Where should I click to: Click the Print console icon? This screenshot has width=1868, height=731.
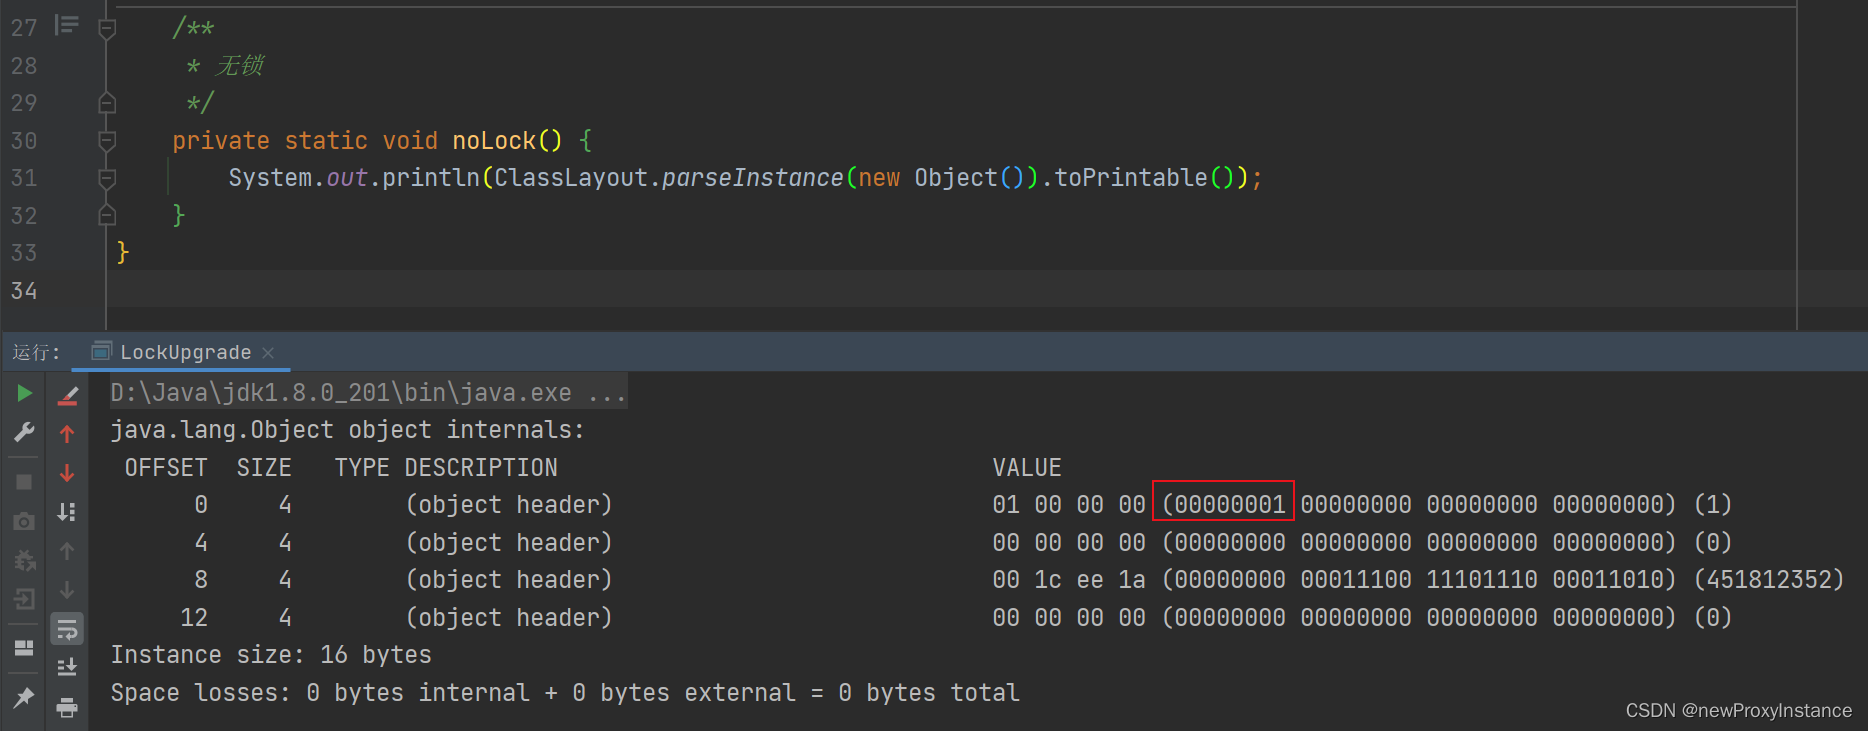click(x=67, y=707)
